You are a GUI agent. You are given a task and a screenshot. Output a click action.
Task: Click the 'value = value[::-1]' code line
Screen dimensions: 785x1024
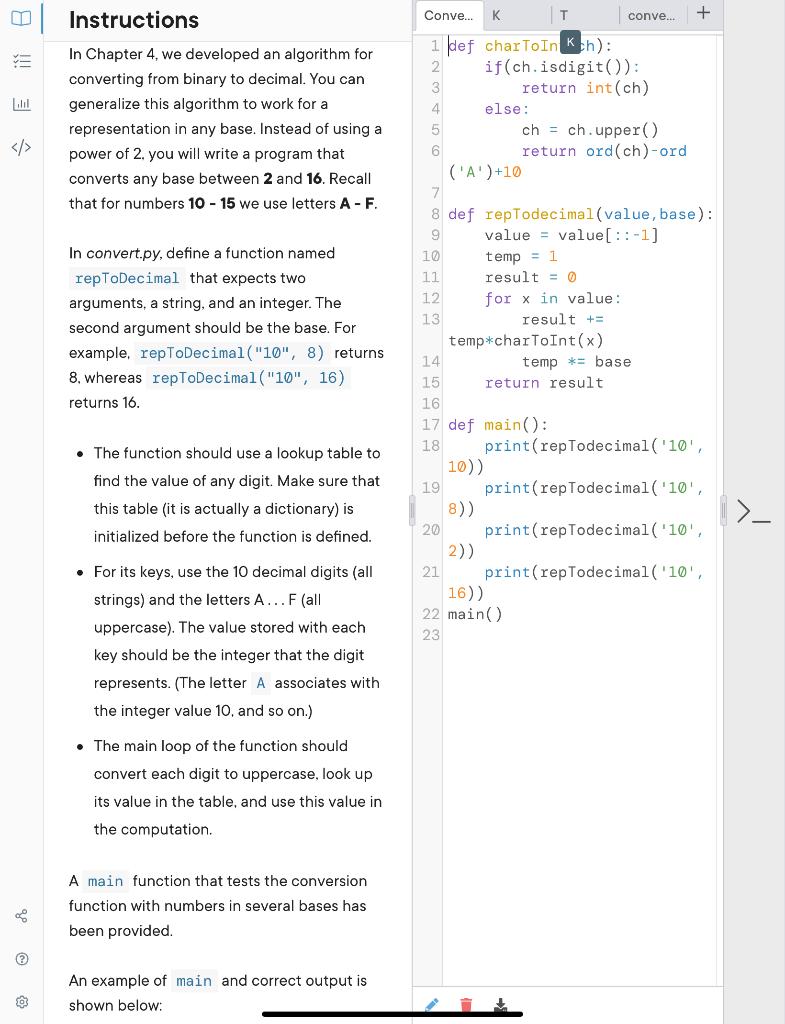571,235
